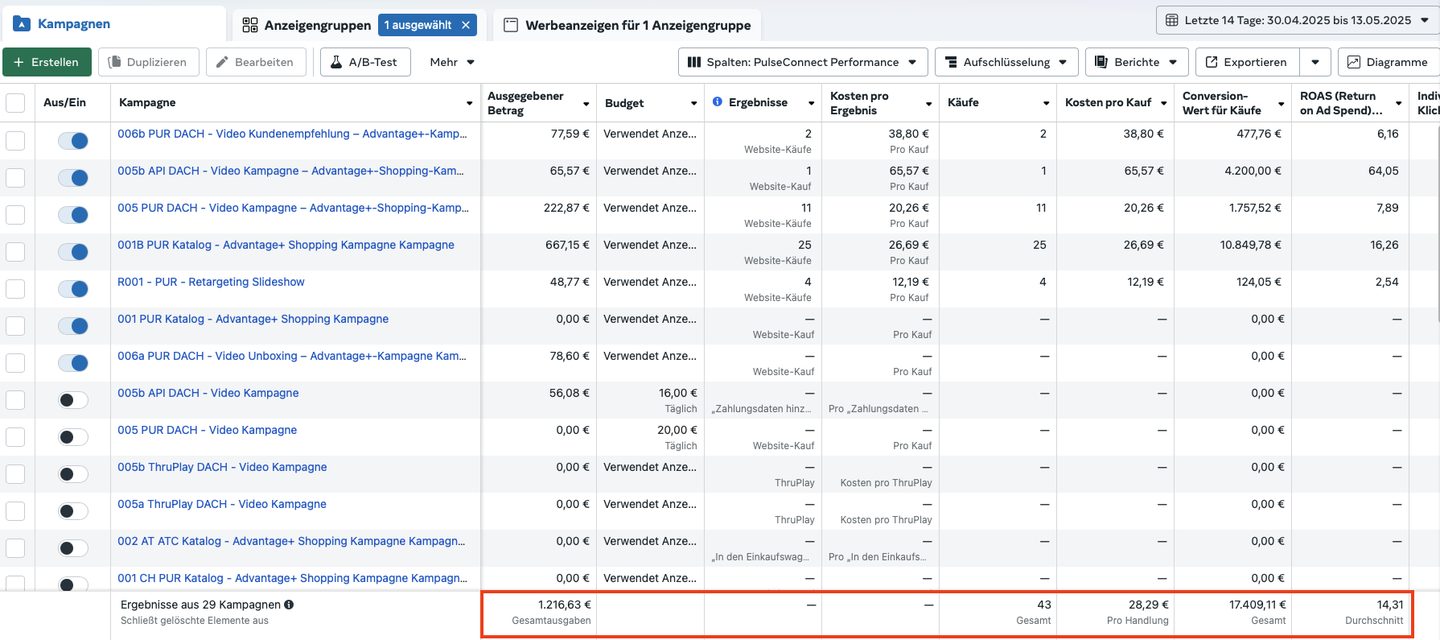Open the Aufschlüsselung dropdown
This screenshot has height=640, width=1440.
coord(1007,62)
